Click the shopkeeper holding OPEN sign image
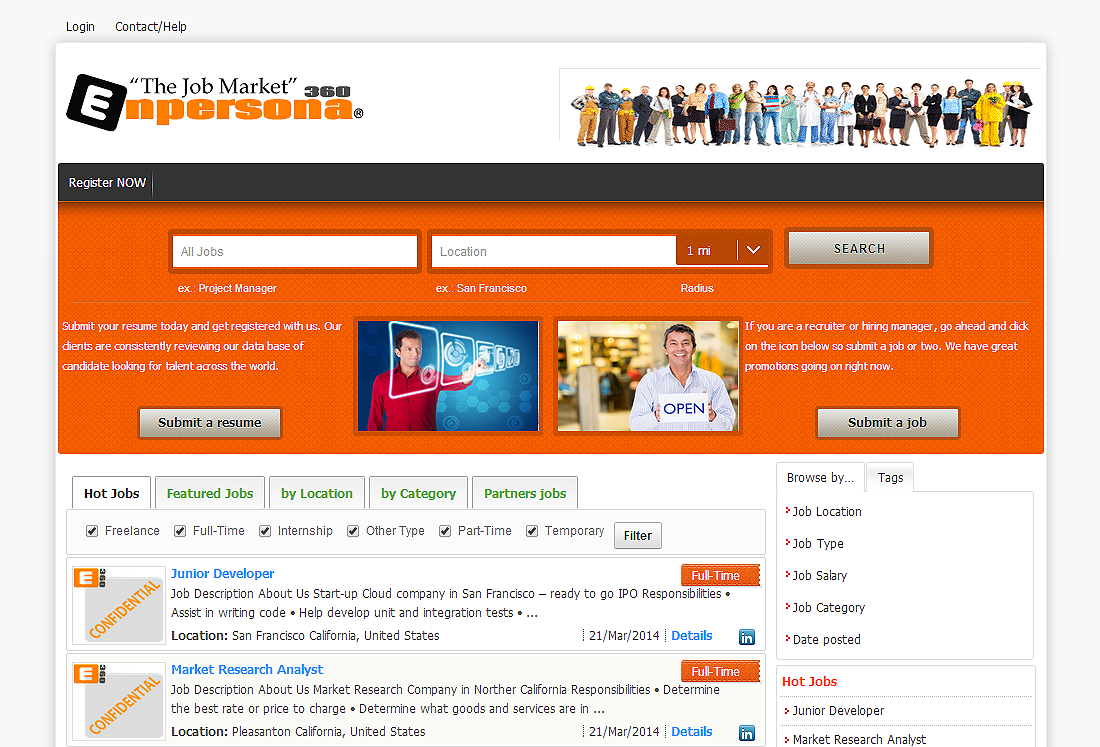This screenshot has height=747, width=1100. [x=648, y=376]
